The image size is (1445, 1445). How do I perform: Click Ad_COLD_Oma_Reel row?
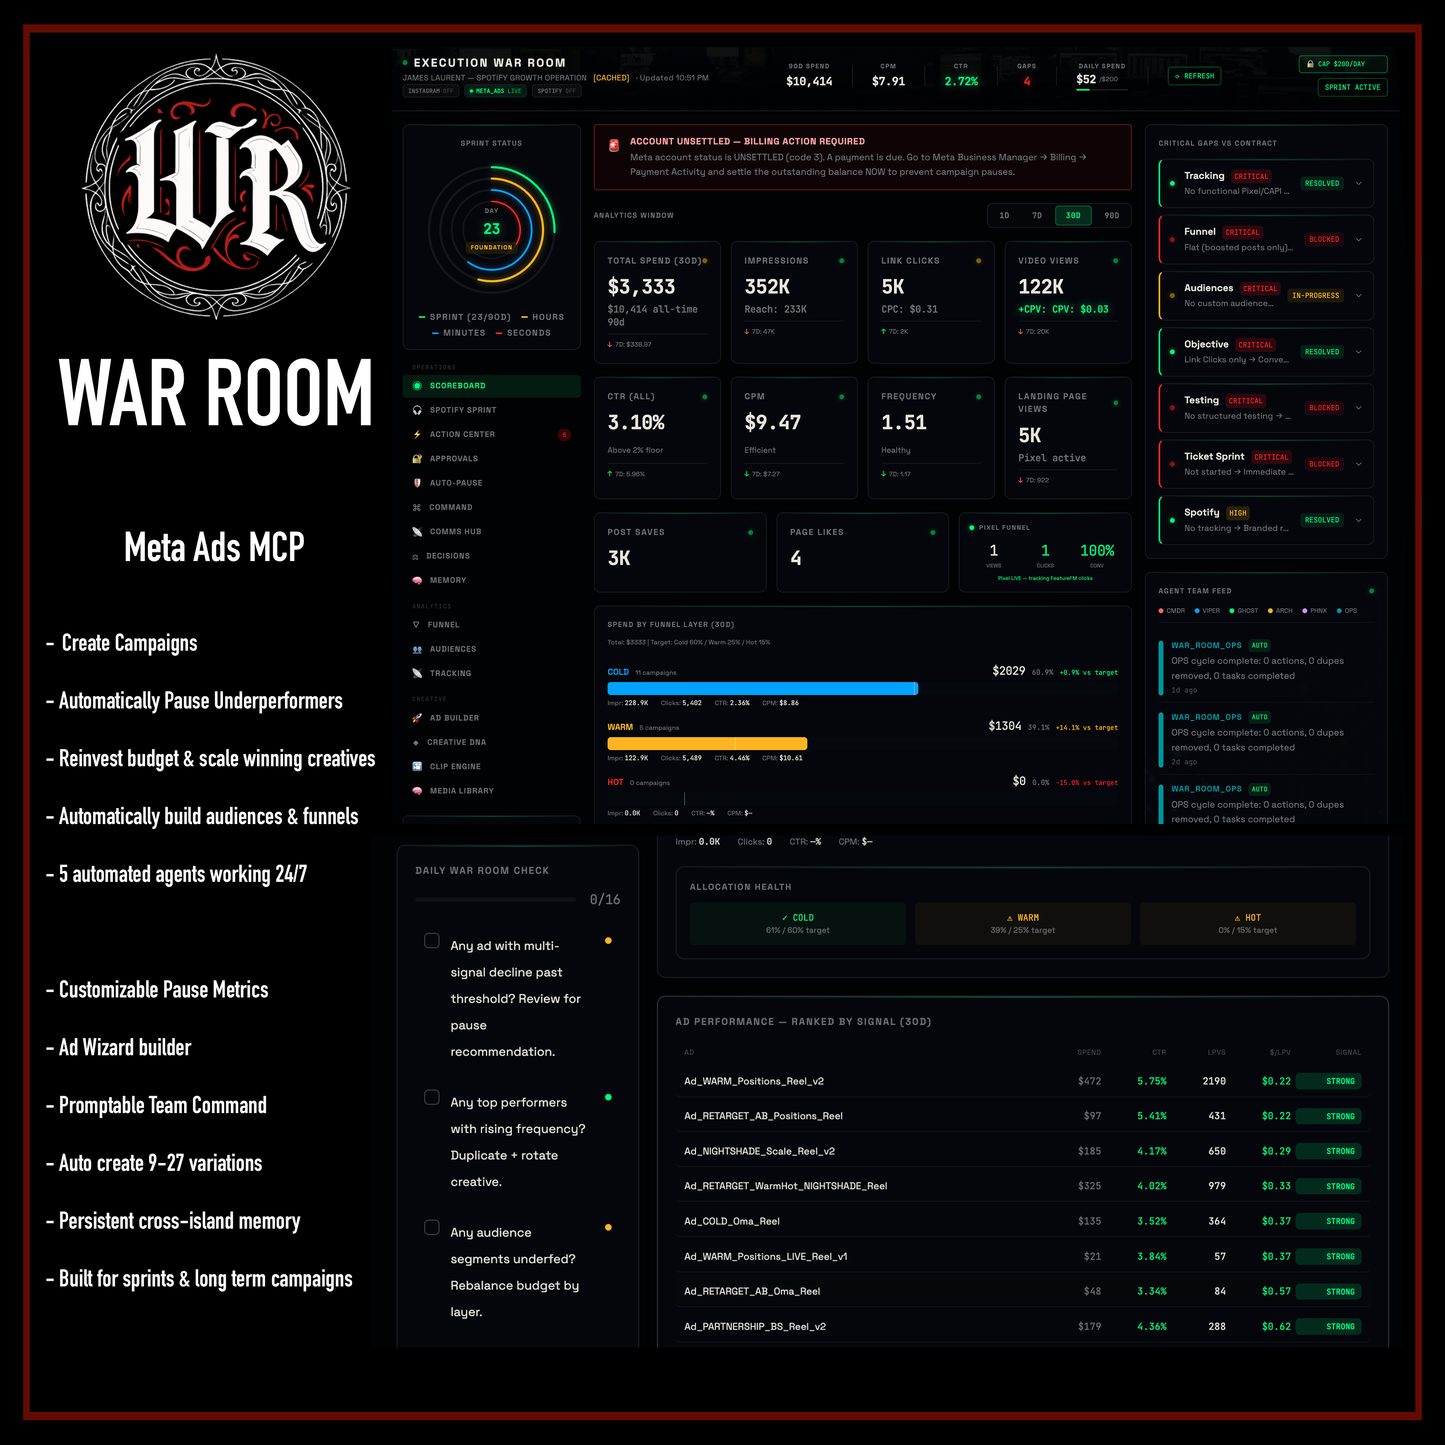pyautogui.click(x=1022, y=1221)
